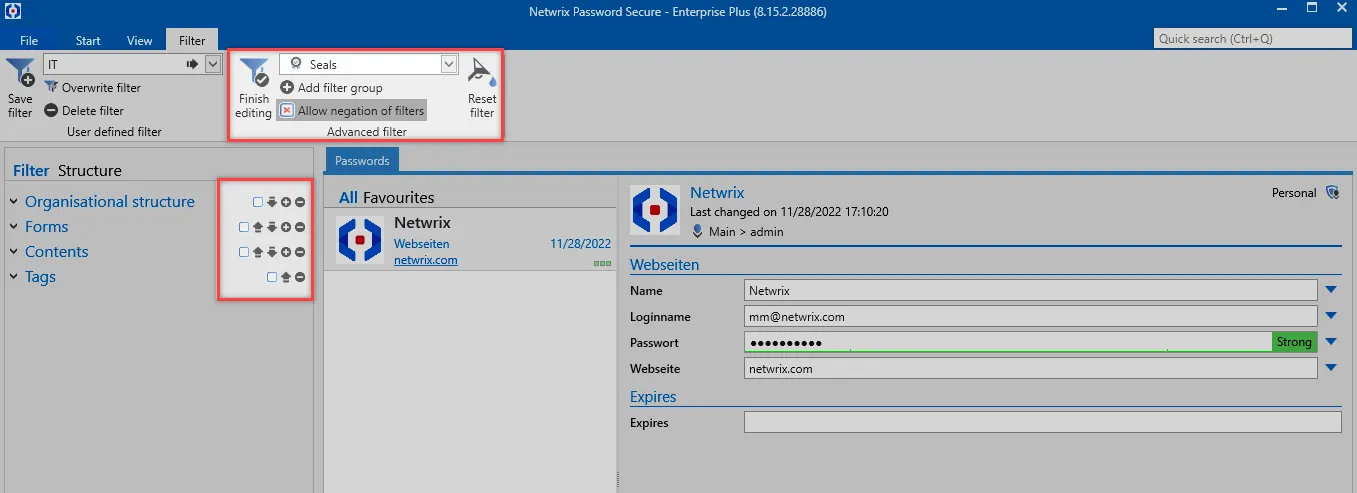Click the green password quality dots on Netwrix entry
1357x493 pixels.
click(602, 263)
